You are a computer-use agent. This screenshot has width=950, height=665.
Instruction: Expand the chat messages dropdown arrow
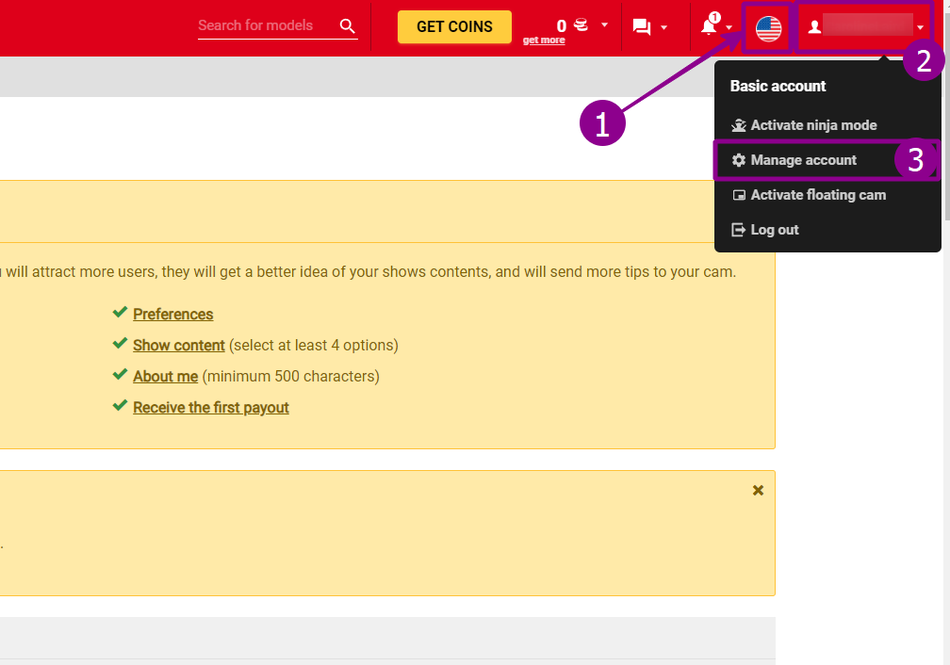pyautogui.click(x=664, y=27)
